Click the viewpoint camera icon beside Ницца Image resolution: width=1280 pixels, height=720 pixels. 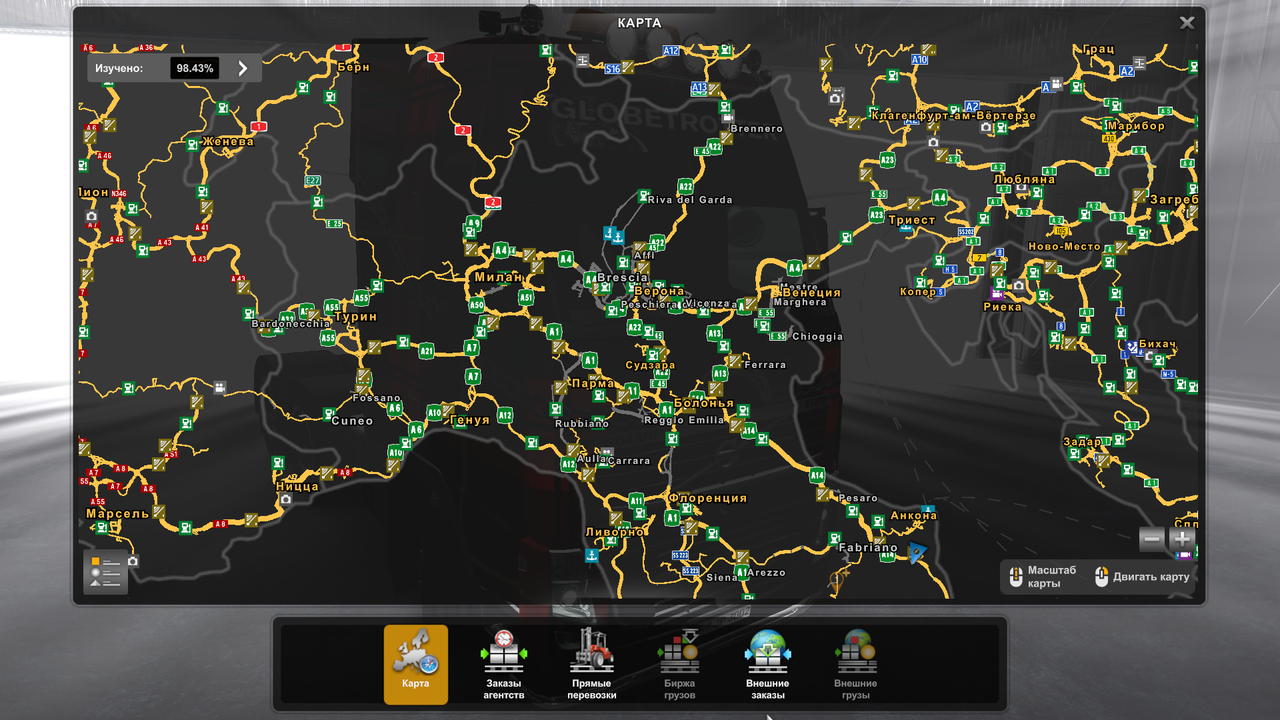(285, 499)
